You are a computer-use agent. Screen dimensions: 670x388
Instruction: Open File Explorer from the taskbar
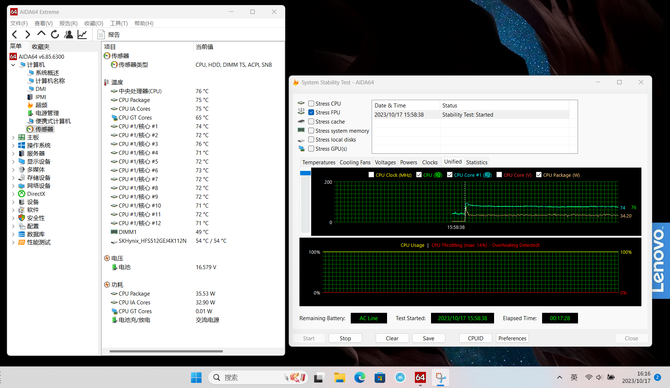click(340, 377)
